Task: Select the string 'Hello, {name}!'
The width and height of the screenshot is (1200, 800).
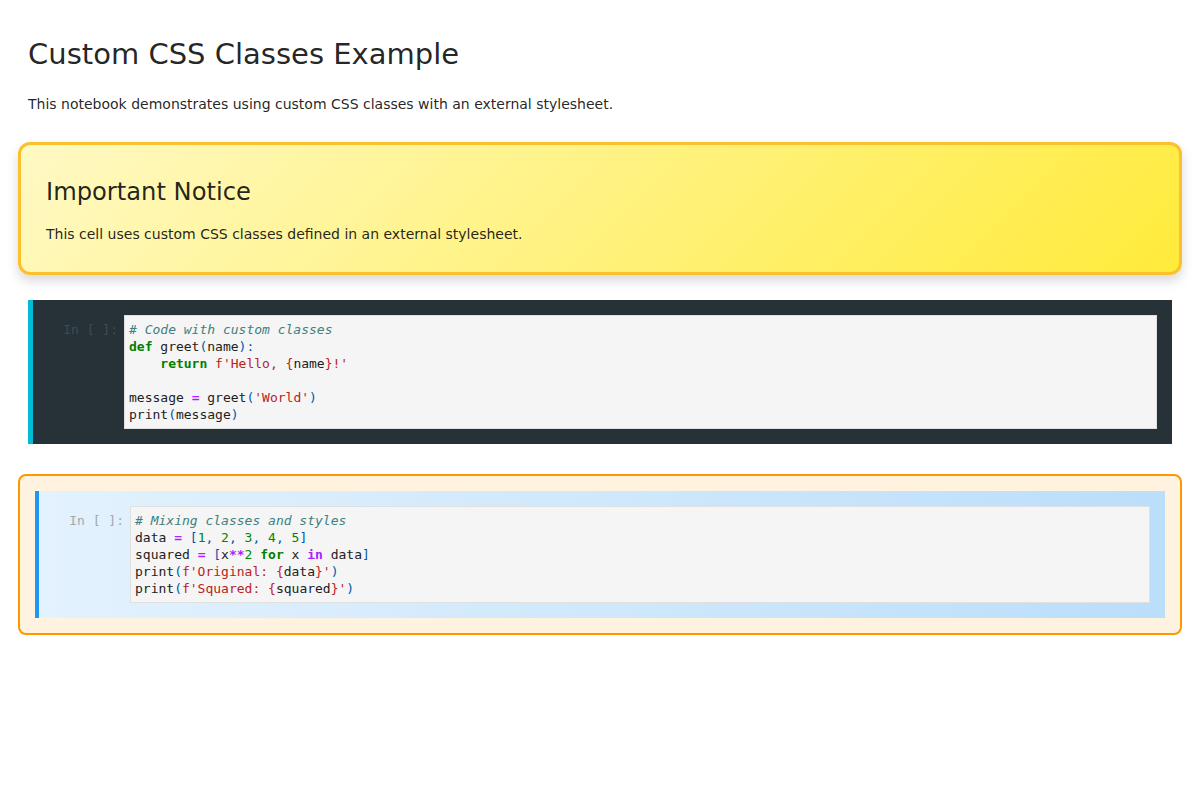Action: [x=282, y=363]
